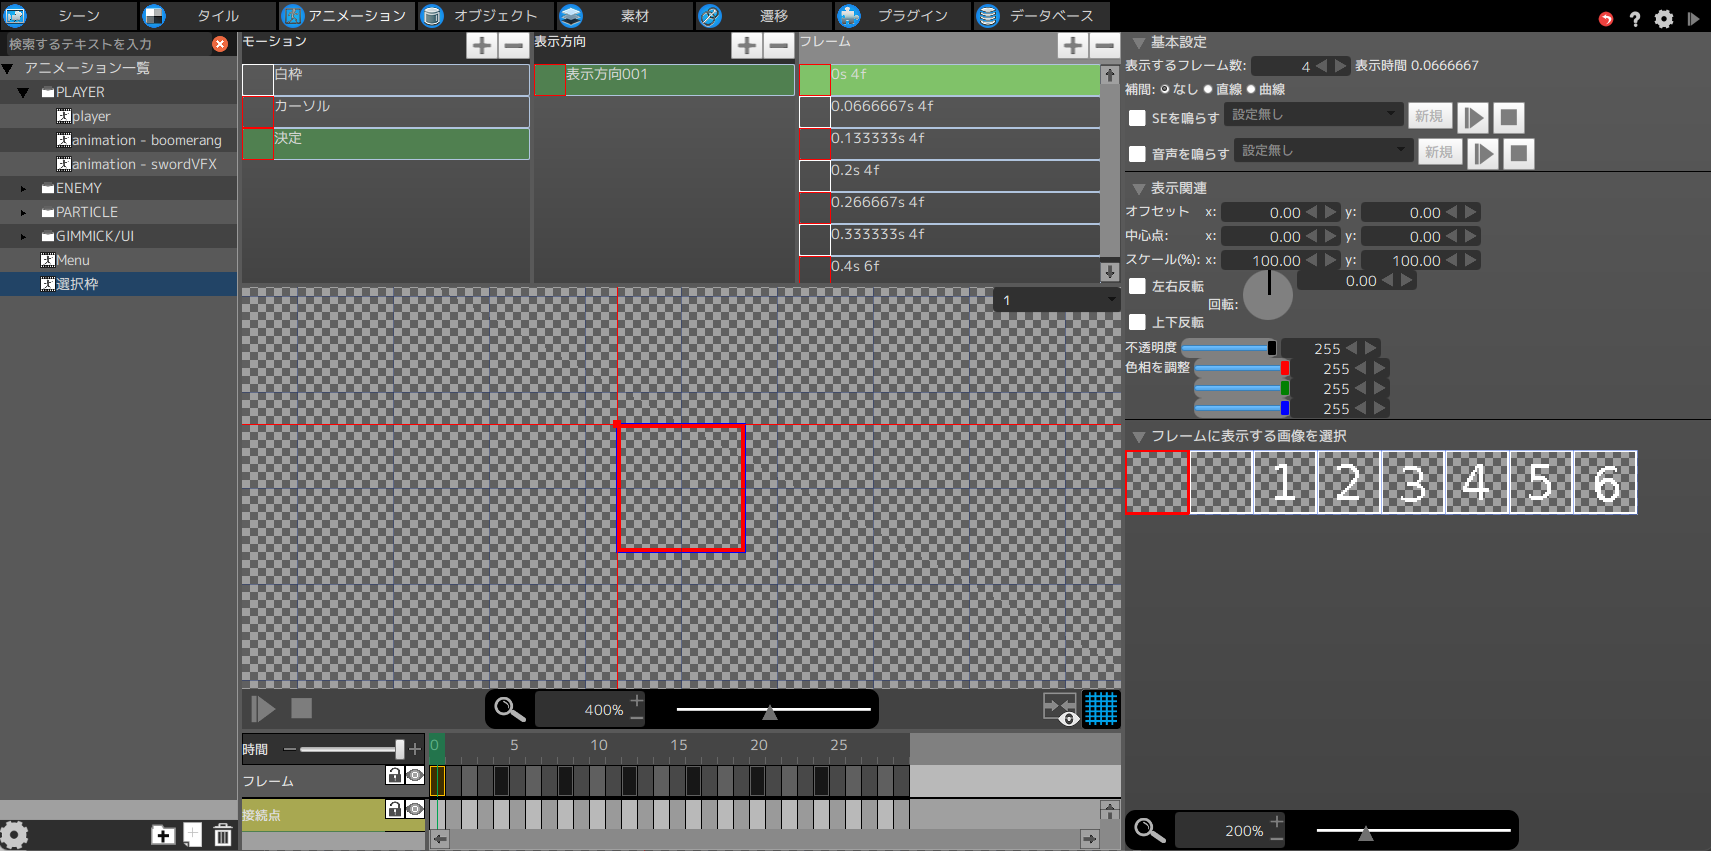Open the オブジェクト tab

[x=485, y=15]
